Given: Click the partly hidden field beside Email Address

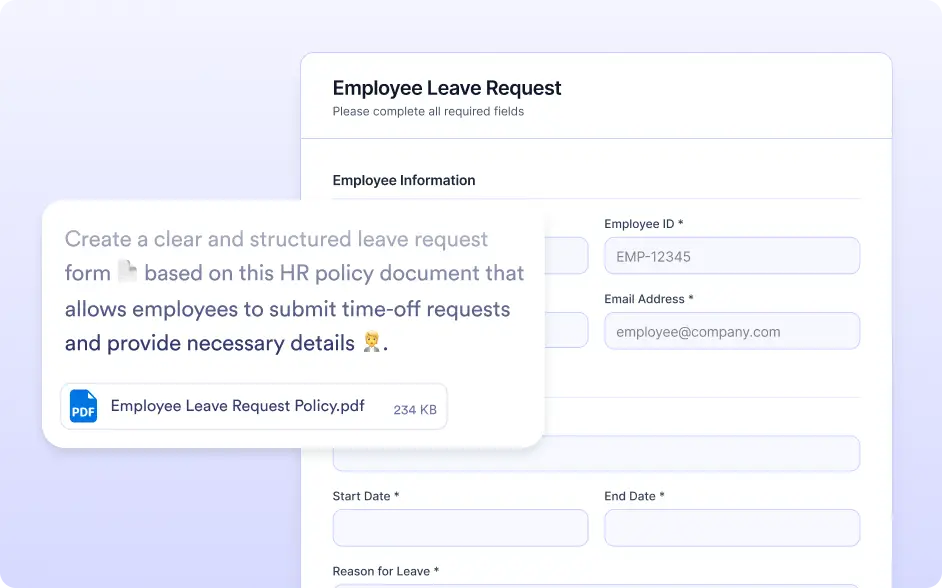Looking at the screenshot, I should click(566, 330).
